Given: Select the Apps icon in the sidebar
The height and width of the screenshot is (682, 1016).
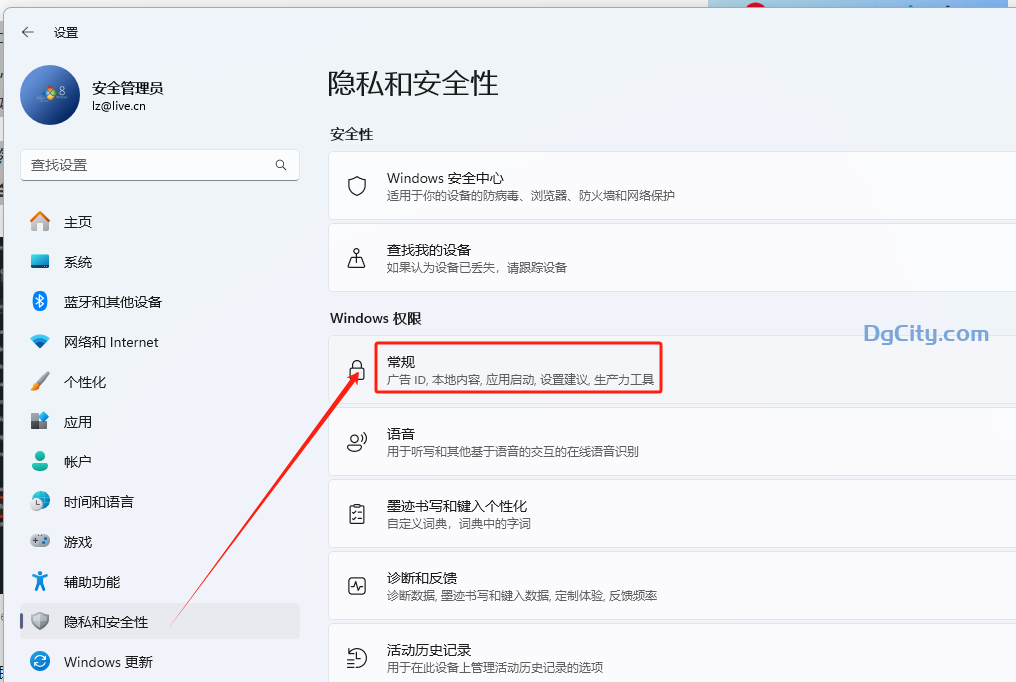Looking at the screenshot, I should (40, 421).
